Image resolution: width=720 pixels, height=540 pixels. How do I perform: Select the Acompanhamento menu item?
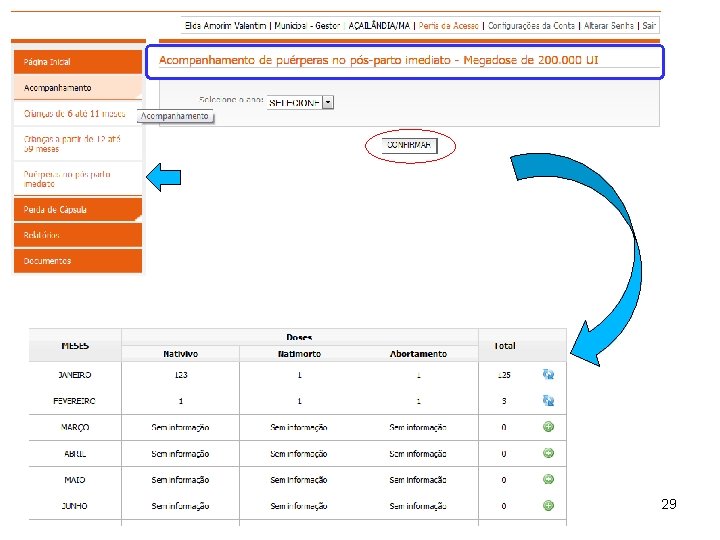(78, 88)
